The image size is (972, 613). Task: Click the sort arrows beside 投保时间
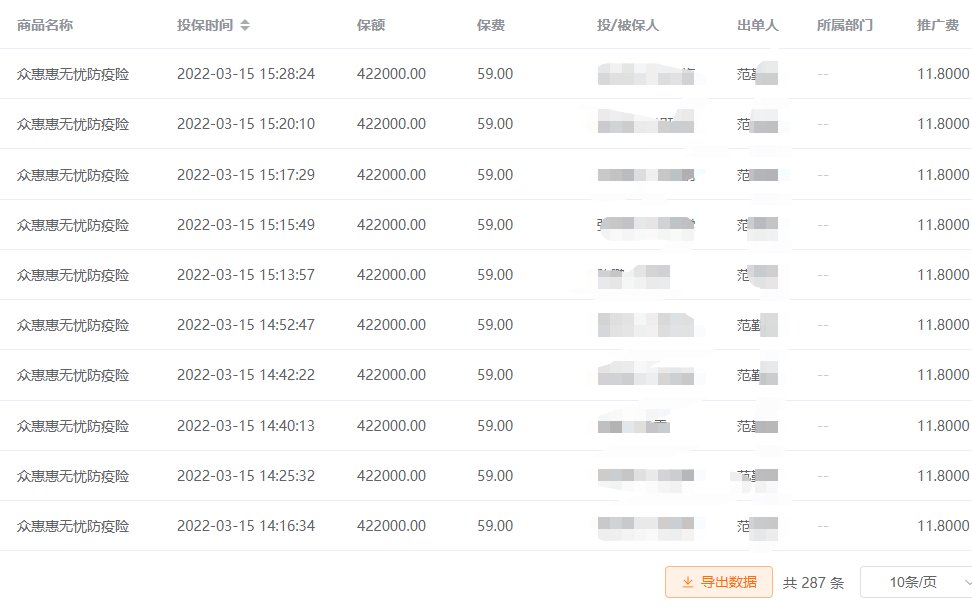(x=245, y=25)
